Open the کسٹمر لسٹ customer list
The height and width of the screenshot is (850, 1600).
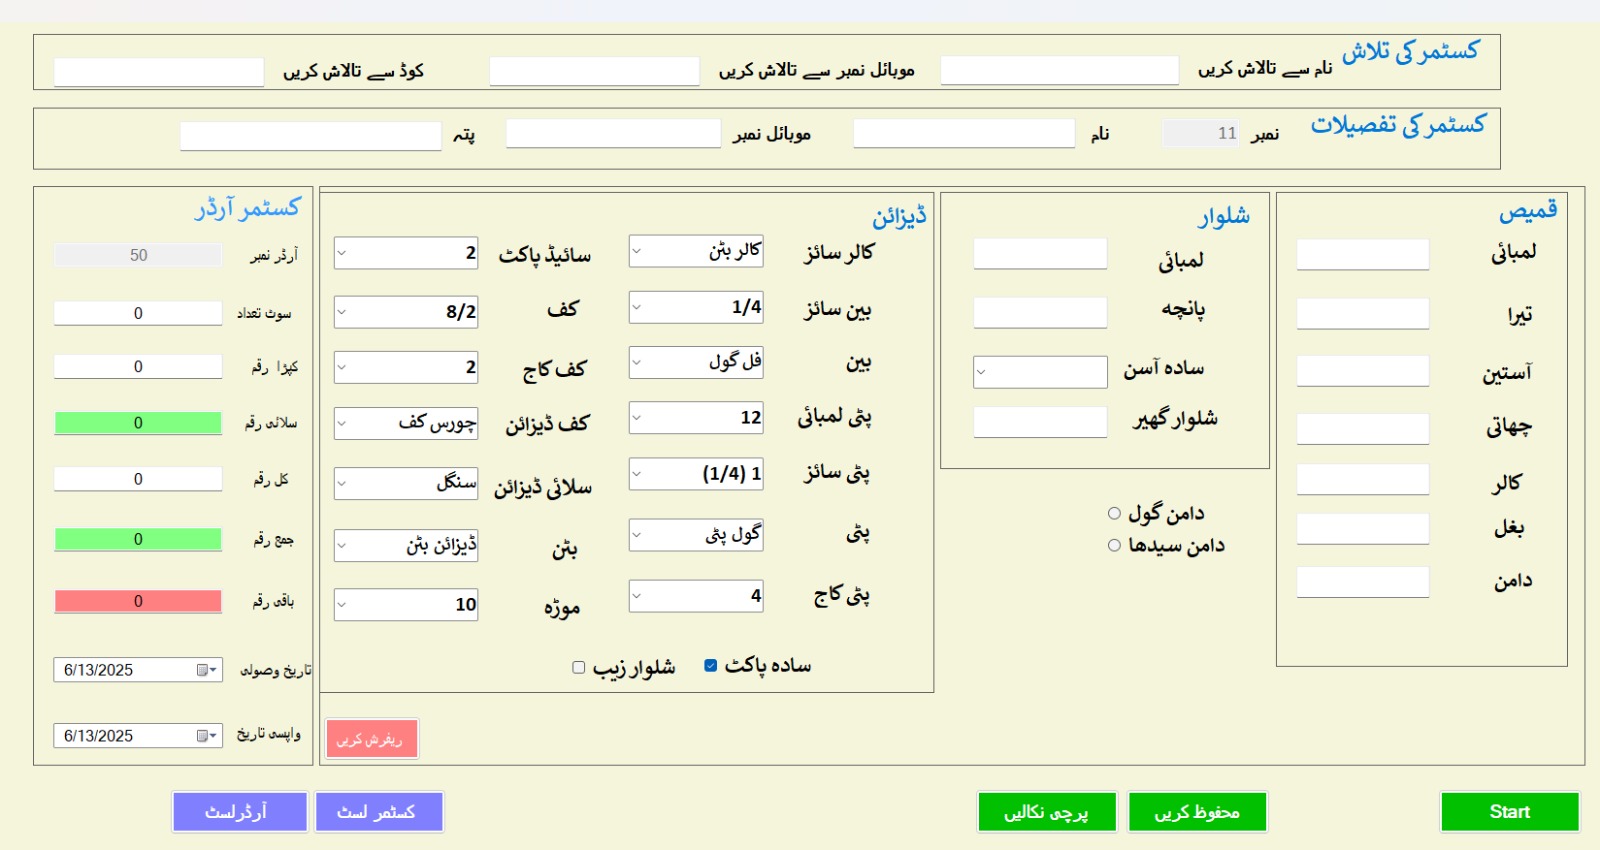(x=378, y=812)
